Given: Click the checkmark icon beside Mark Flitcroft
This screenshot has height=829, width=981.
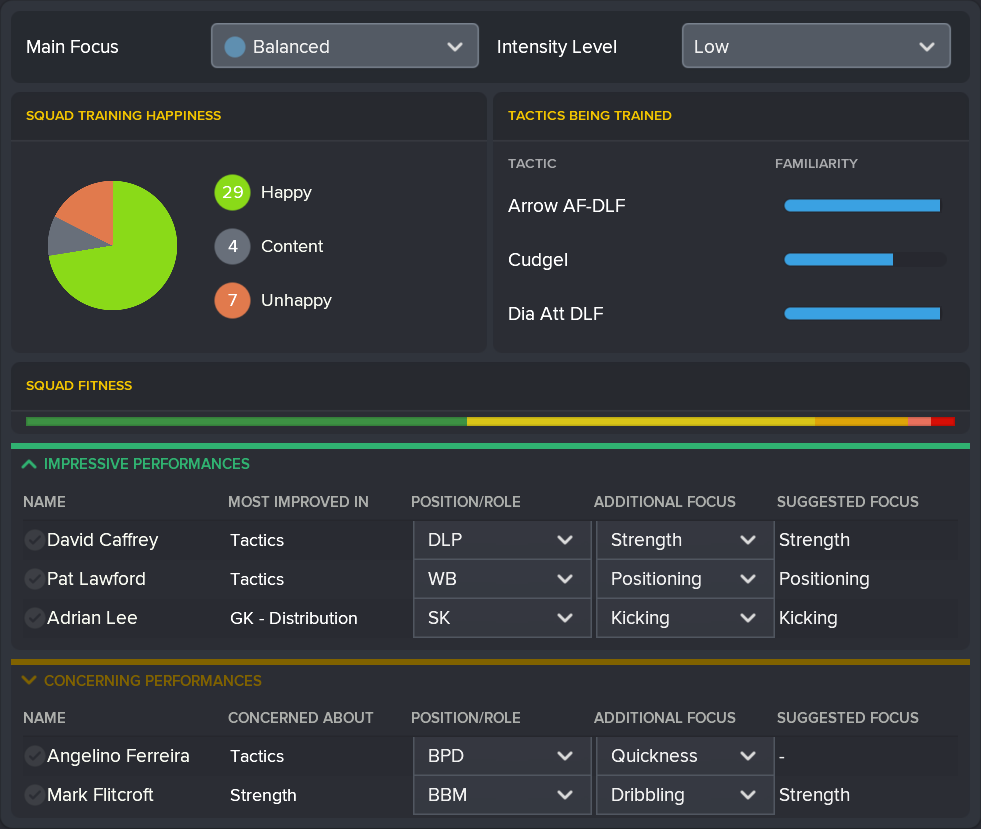Looking at the screenshot, I should (x=34, y=795).
